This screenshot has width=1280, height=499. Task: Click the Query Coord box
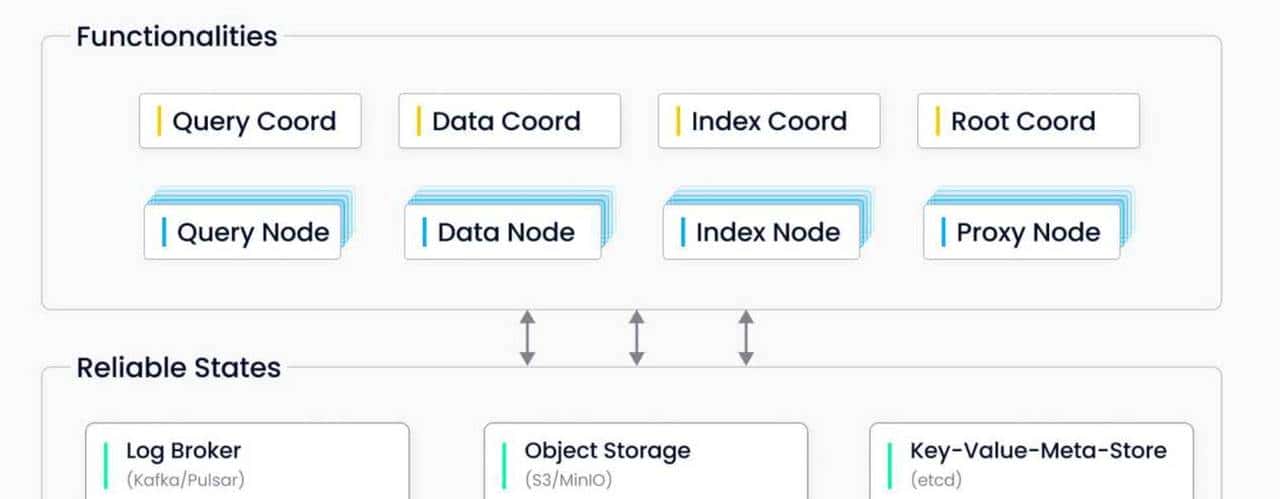tap(250, 122)
